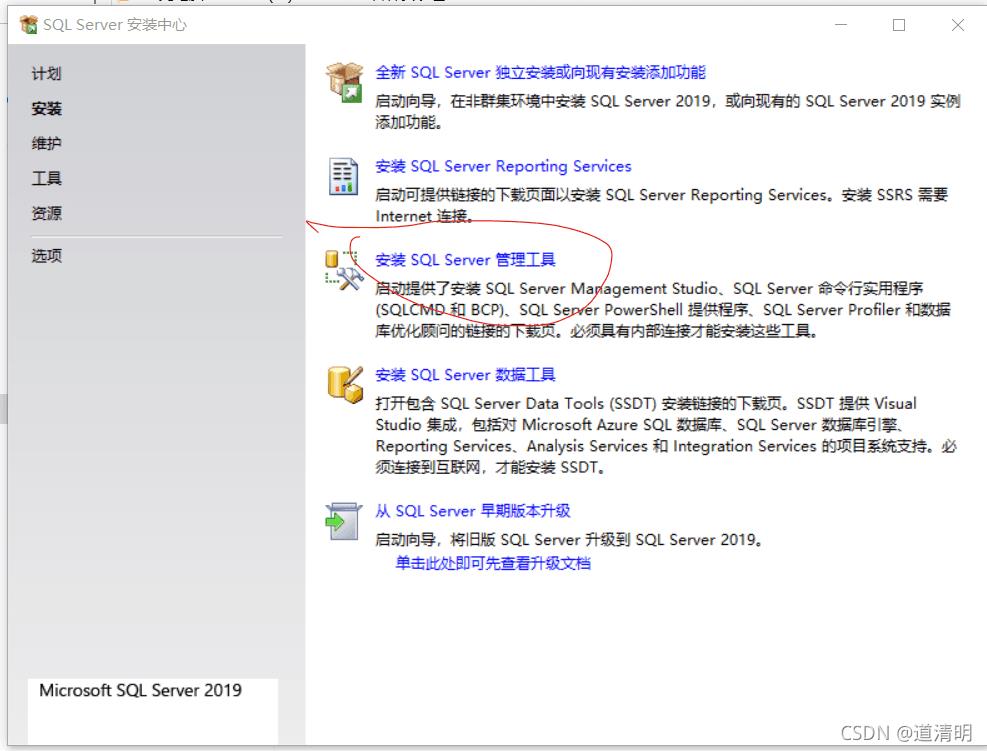
Task: Click description text starting 启动可提供链接的下载页面
Action: click(662, 205)
